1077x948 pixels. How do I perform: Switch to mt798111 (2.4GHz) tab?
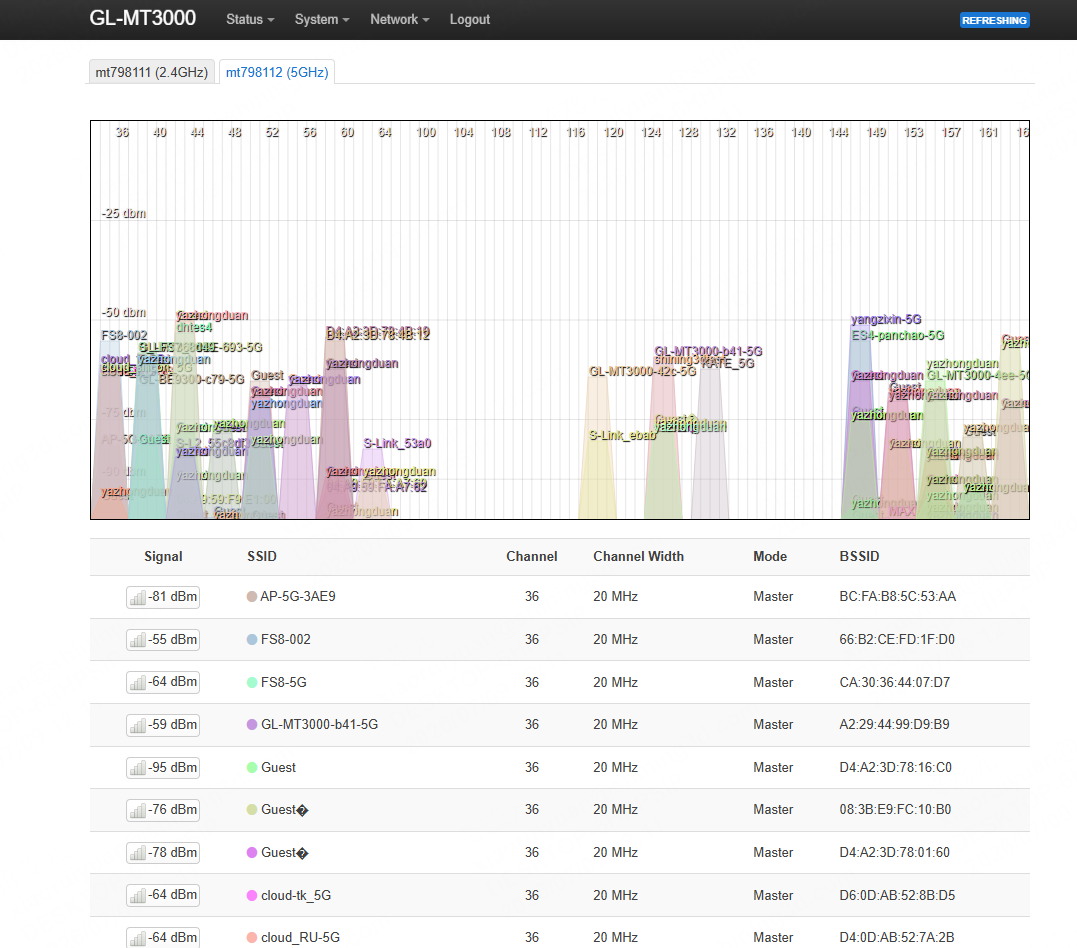pyautogui.click(x=152, y=72)
